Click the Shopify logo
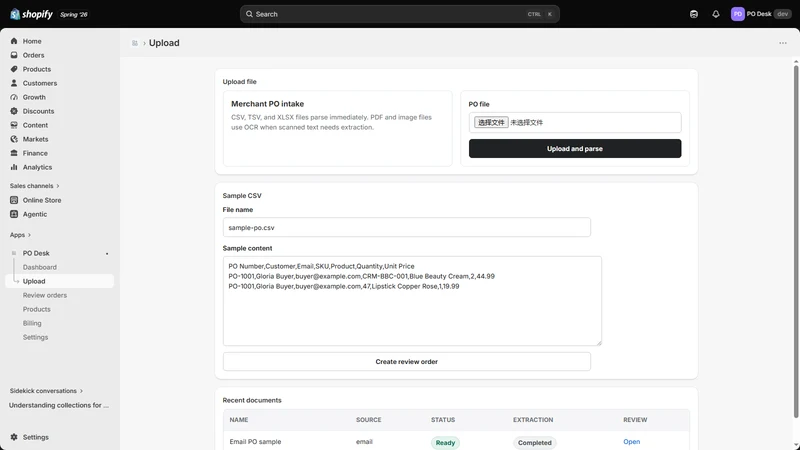The image size is (800, 450). [32, 14]
